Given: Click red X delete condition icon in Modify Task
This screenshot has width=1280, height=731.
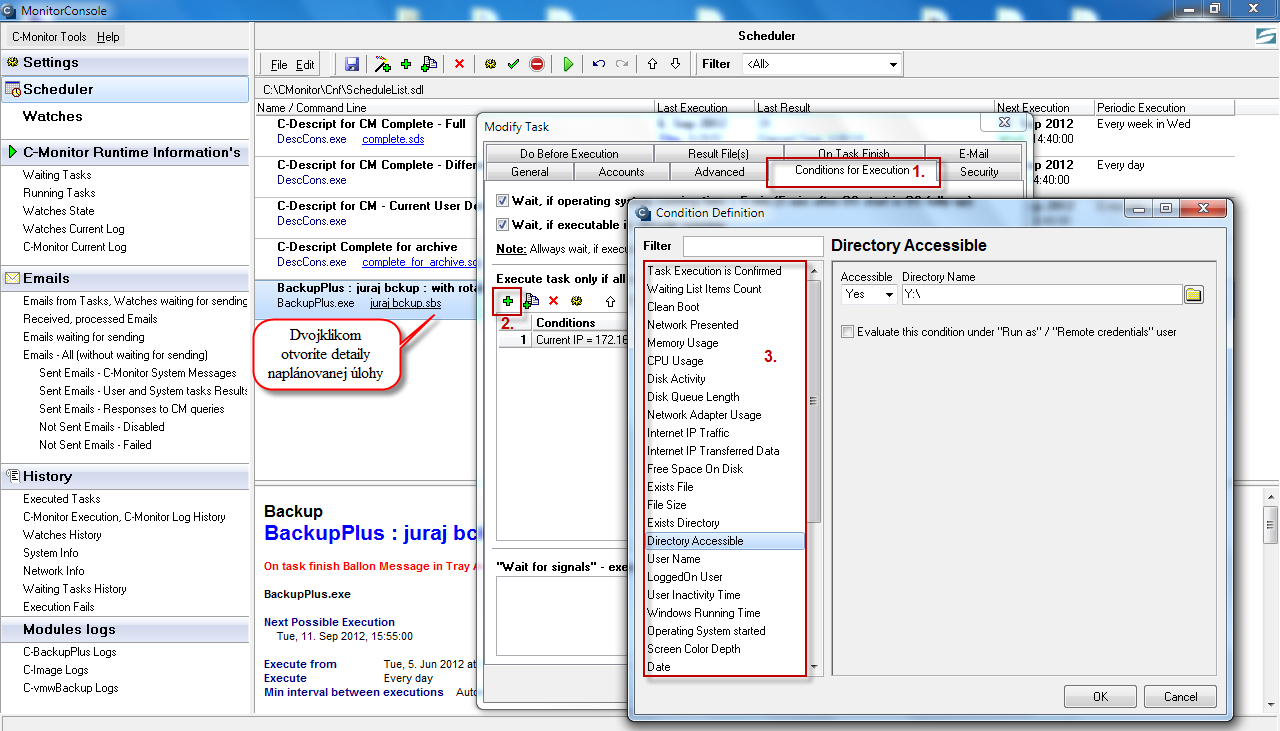Looking at the screenshot, I should [553, 300].
